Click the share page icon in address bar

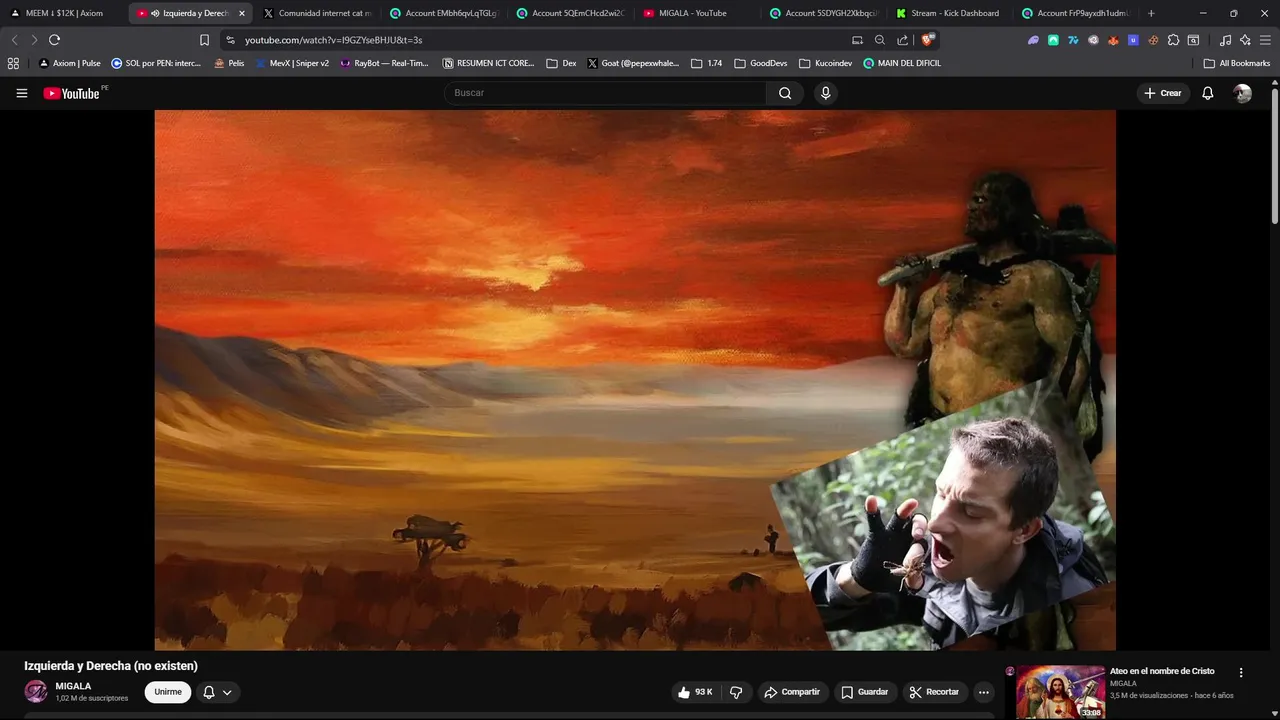coord(903,40)
